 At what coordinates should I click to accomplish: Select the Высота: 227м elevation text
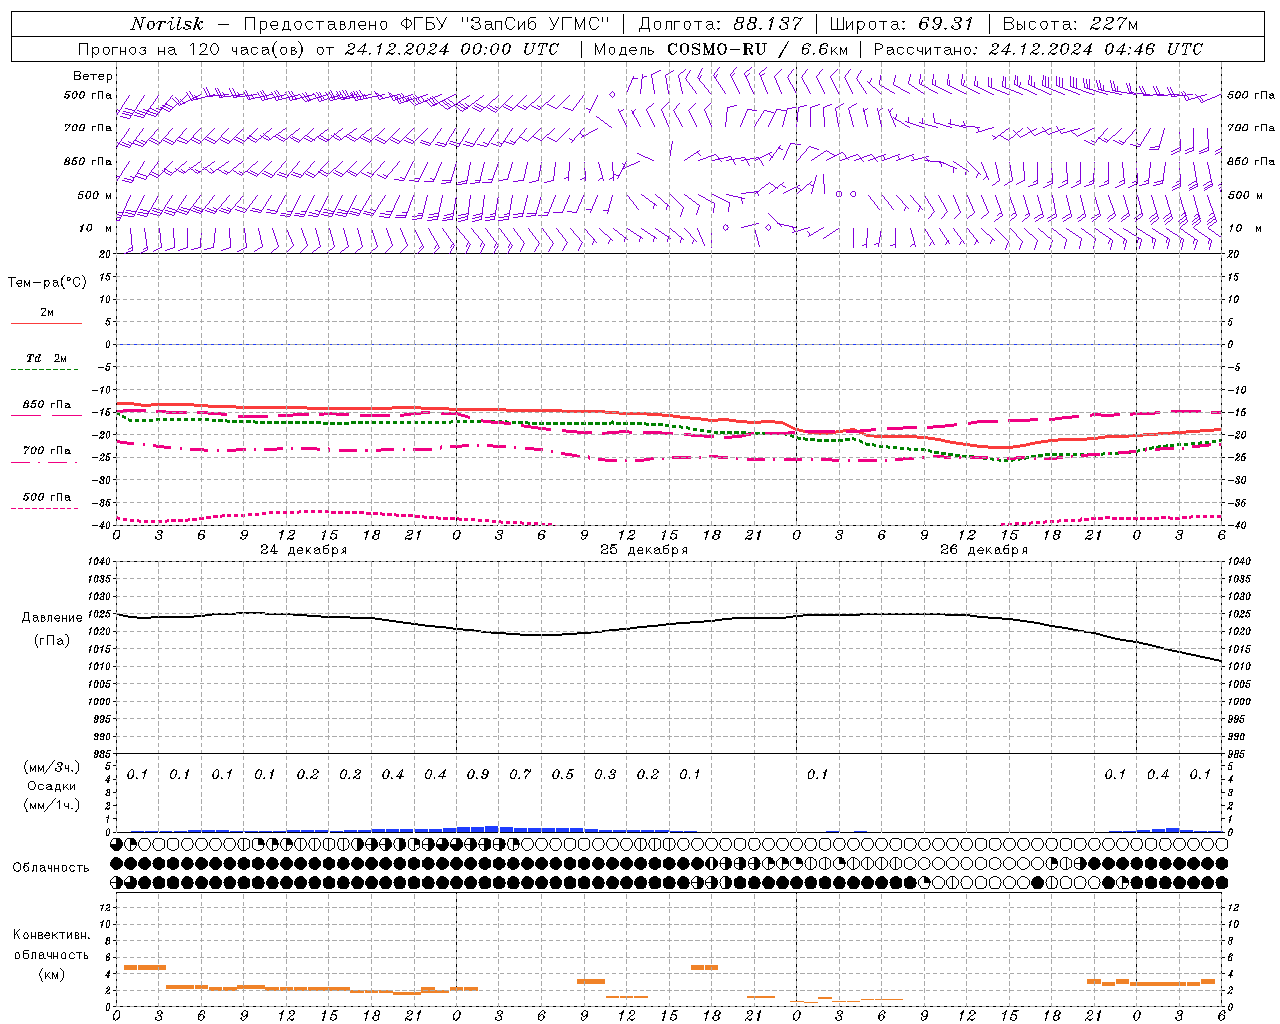click(1070, 24)
